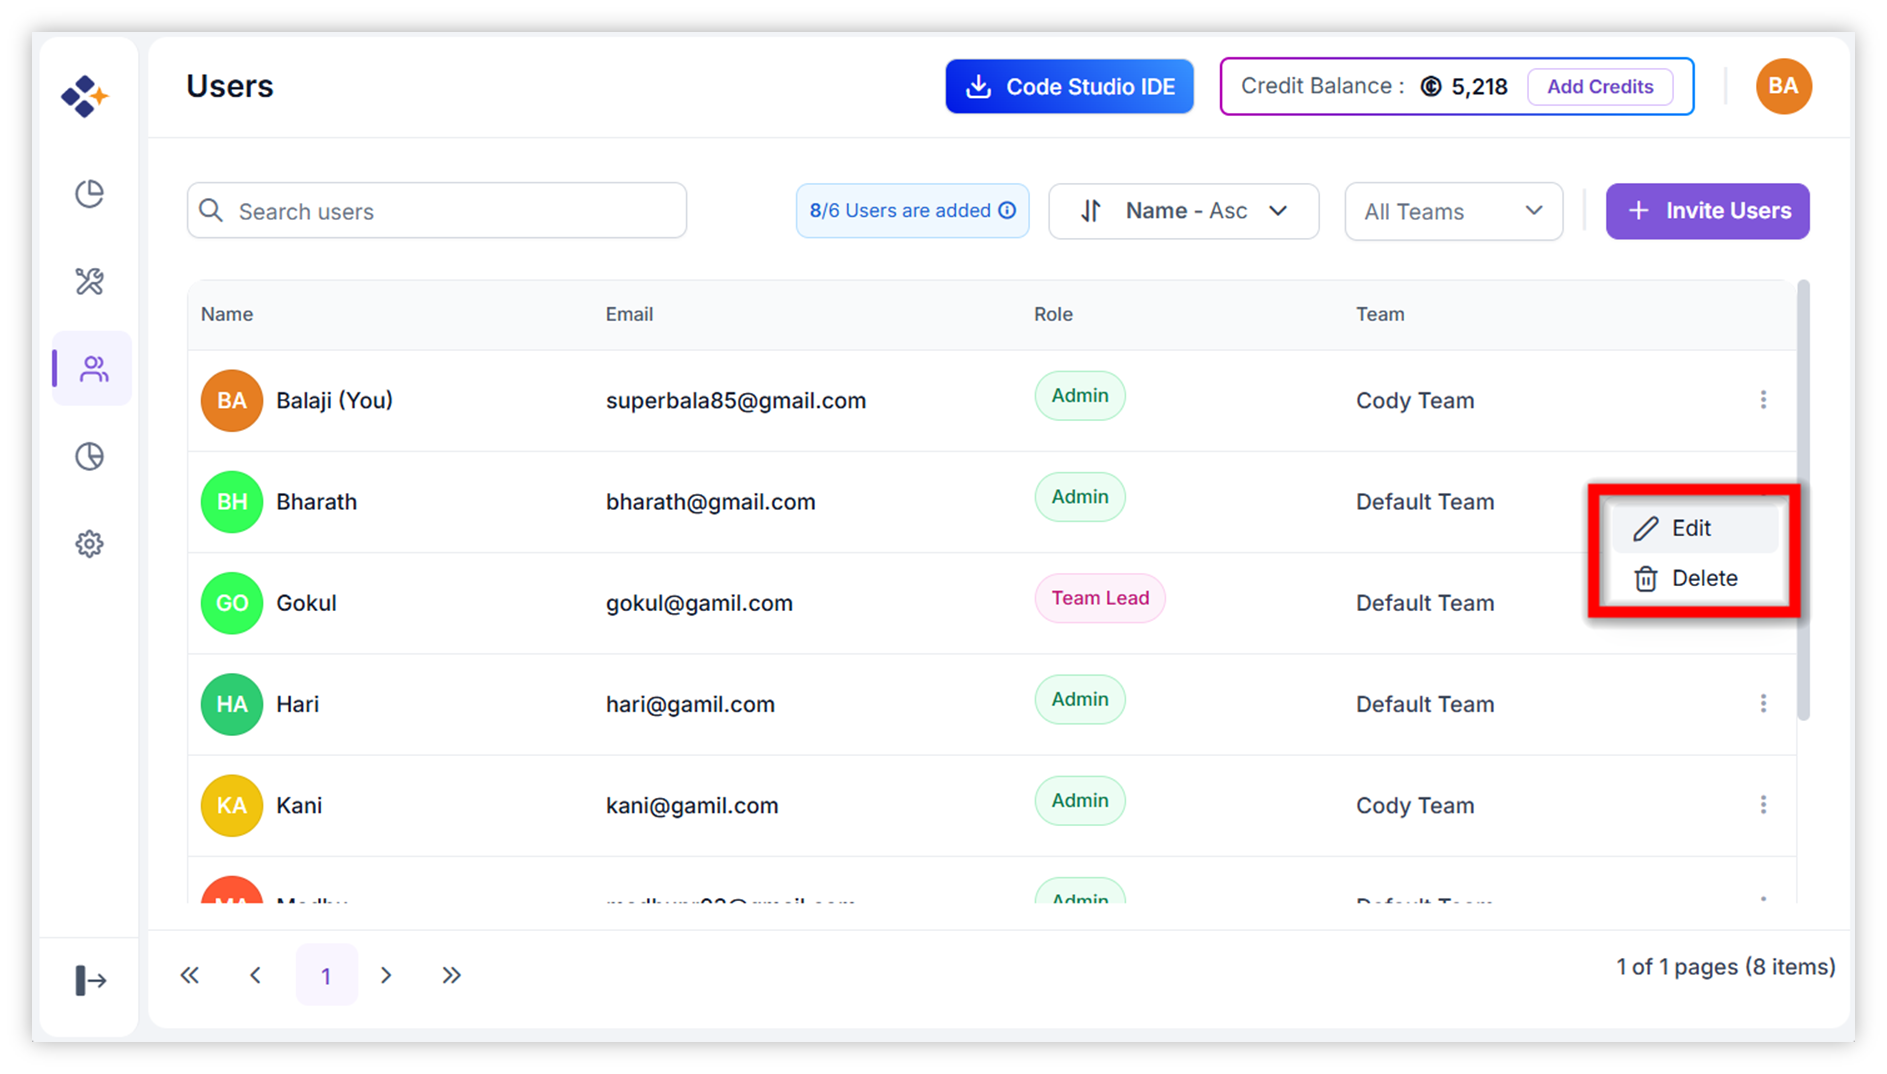Choose Delete from the context menu

[1694, 578]
